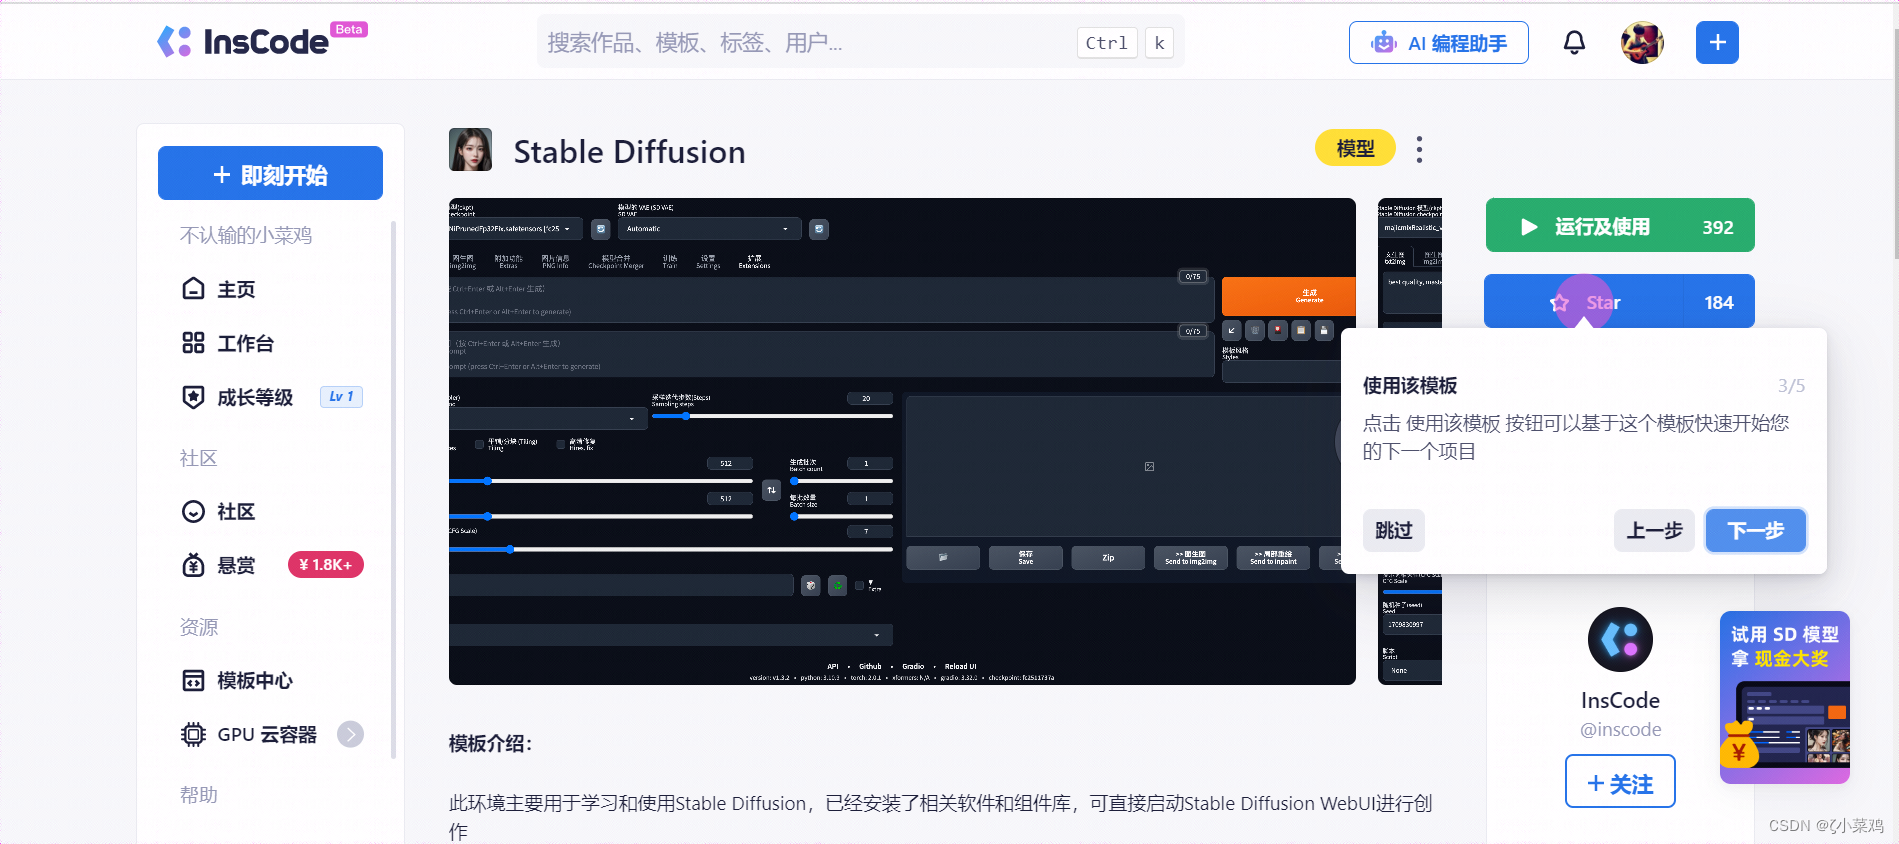Open 模板中心 in sidebar

[255, 680]
